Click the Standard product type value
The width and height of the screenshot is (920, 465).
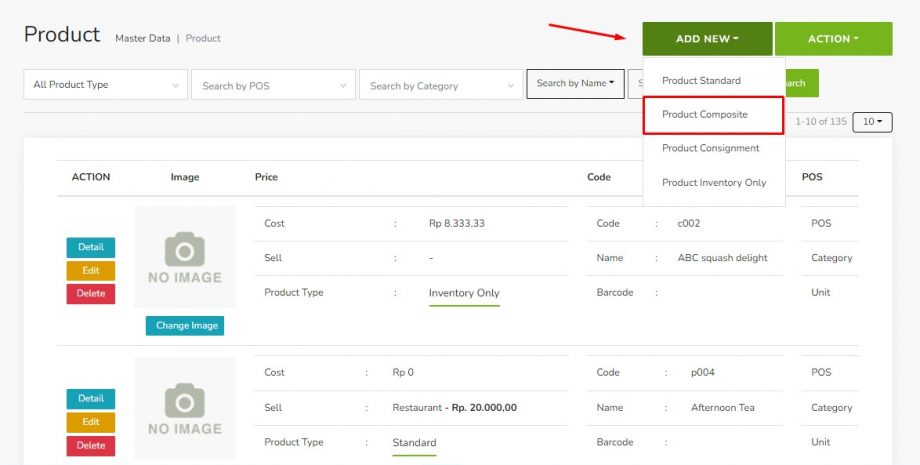coord(414,443)
